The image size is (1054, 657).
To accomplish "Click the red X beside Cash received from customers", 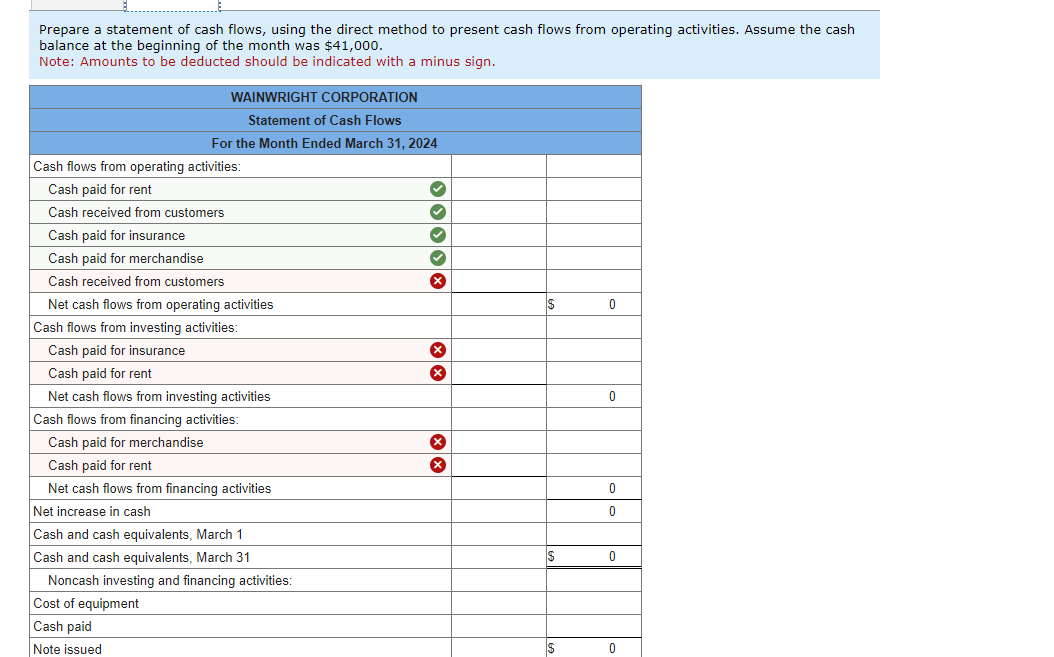I will (x=437, y=281).
